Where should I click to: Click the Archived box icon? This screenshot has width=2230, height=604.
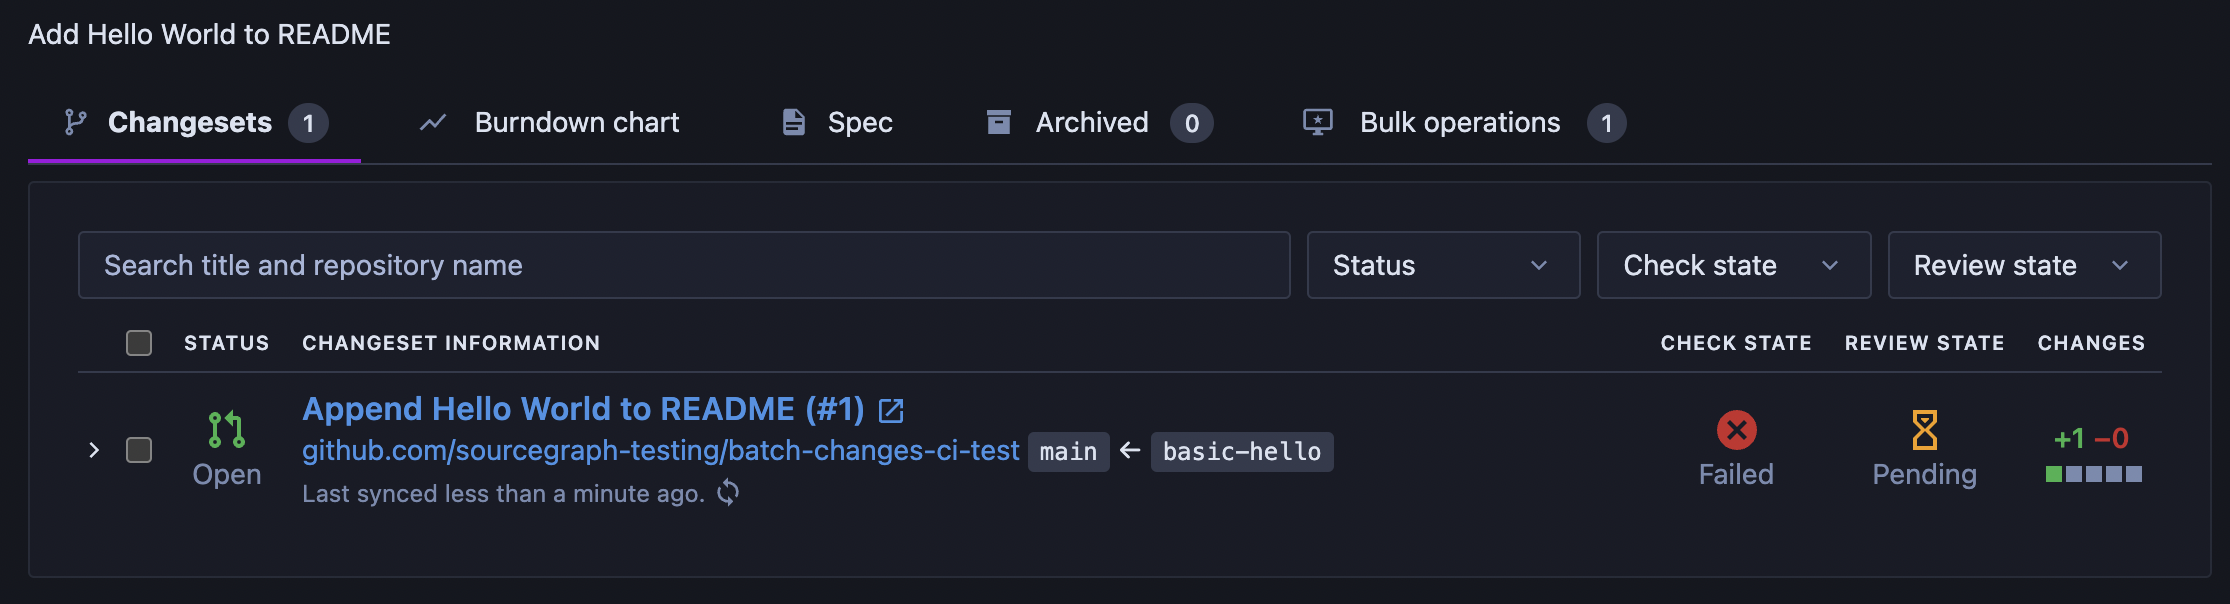[x=998, y=122]
